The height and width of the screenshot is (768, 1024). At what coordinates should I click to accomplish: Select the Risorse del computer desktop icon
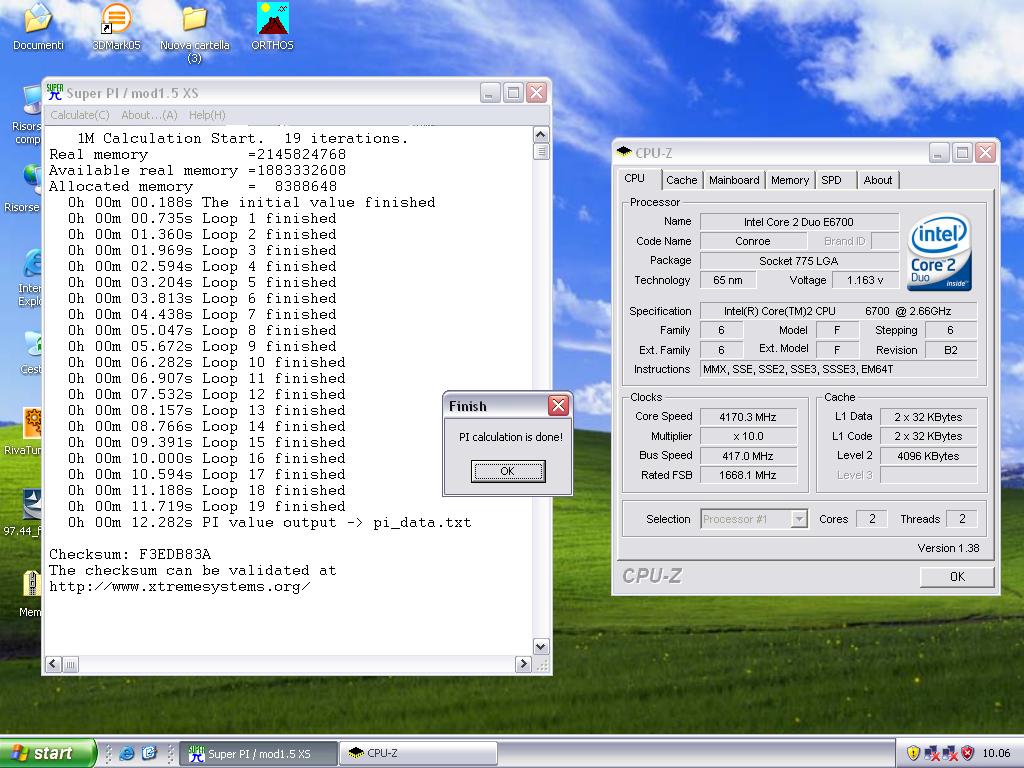click(27, 115)
